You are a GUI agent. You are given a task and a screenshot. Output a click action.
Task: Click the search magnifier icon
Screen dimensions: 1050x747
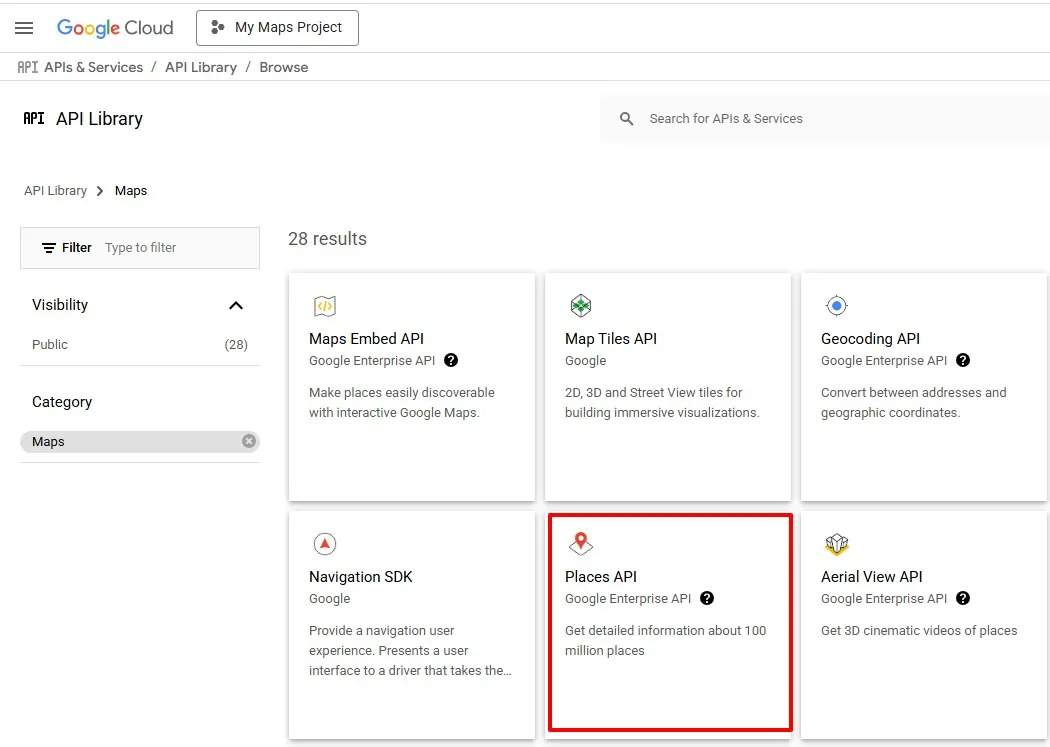point(627,119)
